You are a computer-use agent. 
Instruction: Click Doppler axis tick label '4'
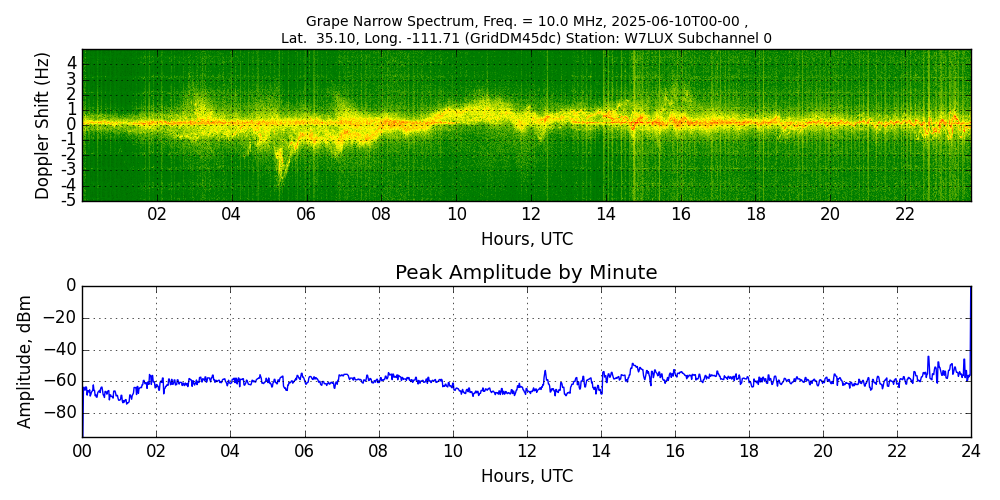73,64
